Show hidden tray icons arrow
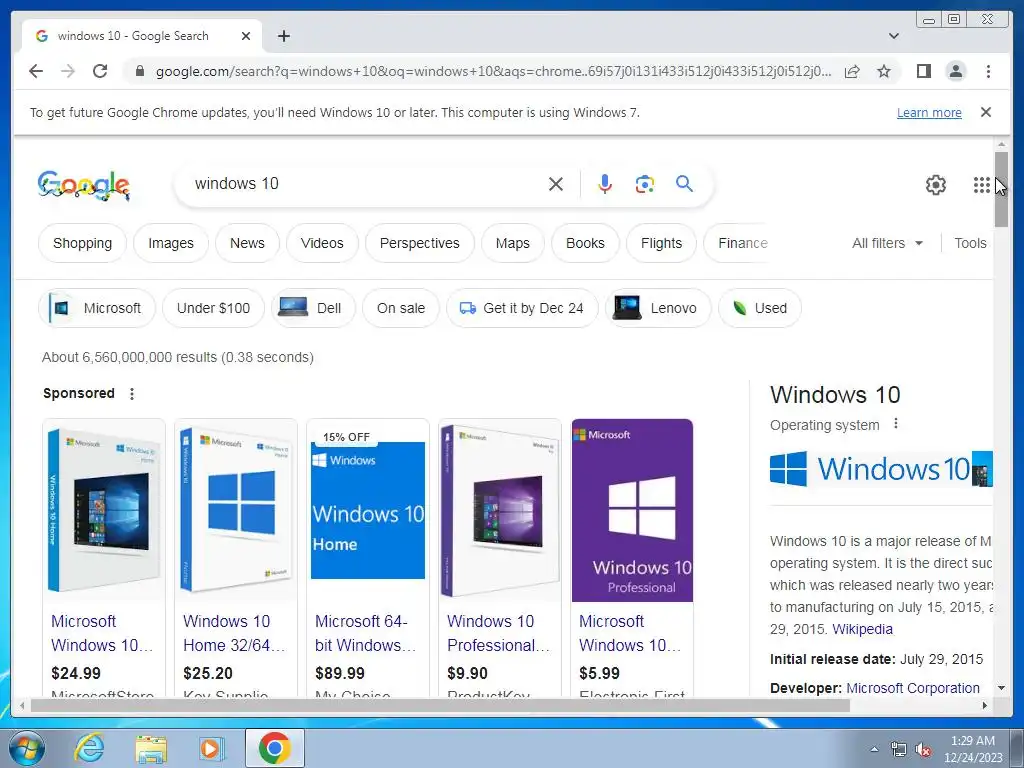Viewport: 1024px width, 768px height. click(874, 749)
